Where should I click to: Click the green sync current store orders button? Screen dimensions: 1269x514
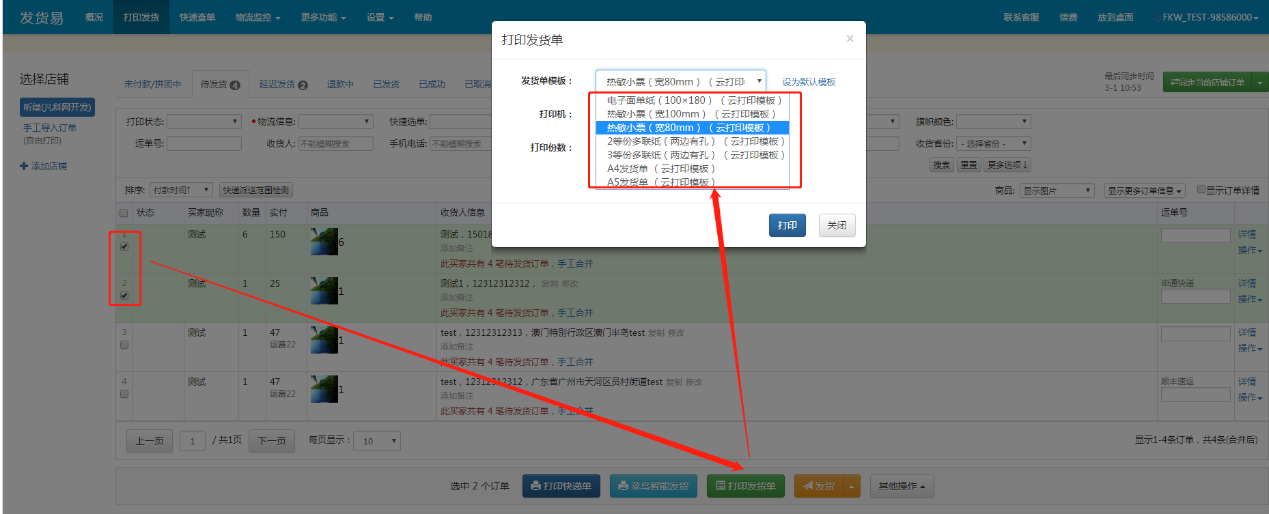[x=1206, y=82]
